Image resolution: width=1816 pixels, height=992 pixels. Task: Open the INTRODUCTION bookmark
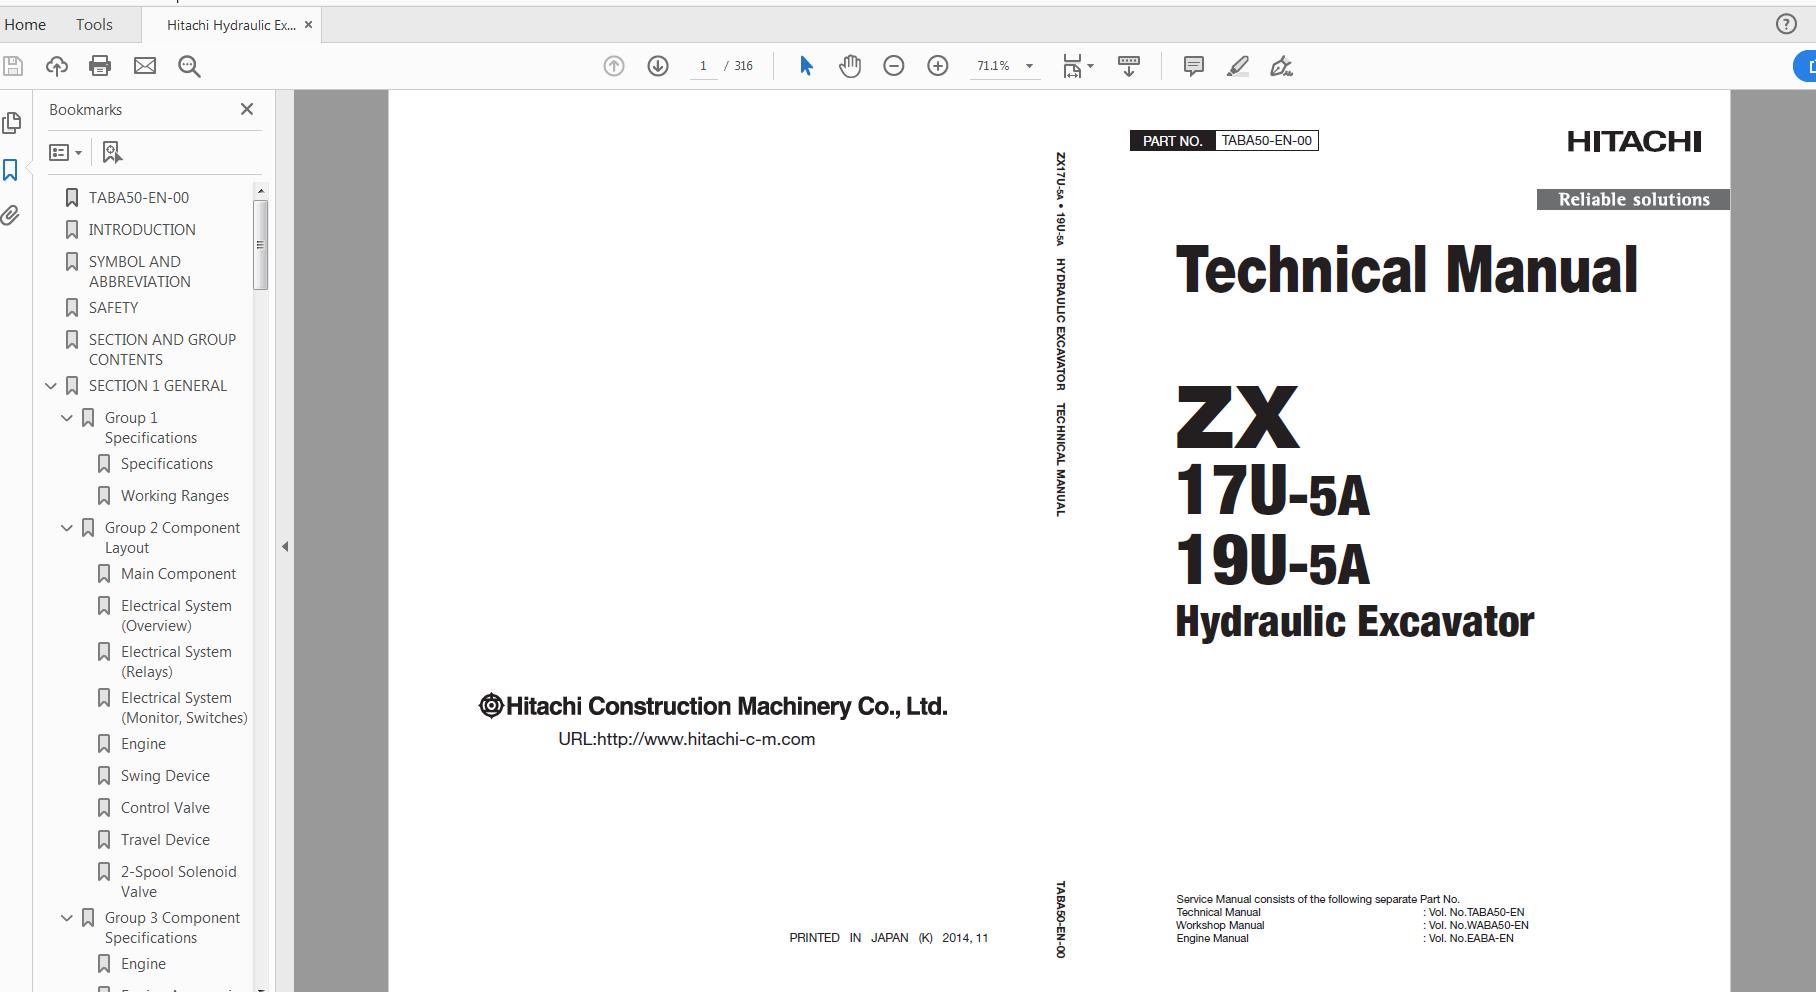(x=142, y=230)
